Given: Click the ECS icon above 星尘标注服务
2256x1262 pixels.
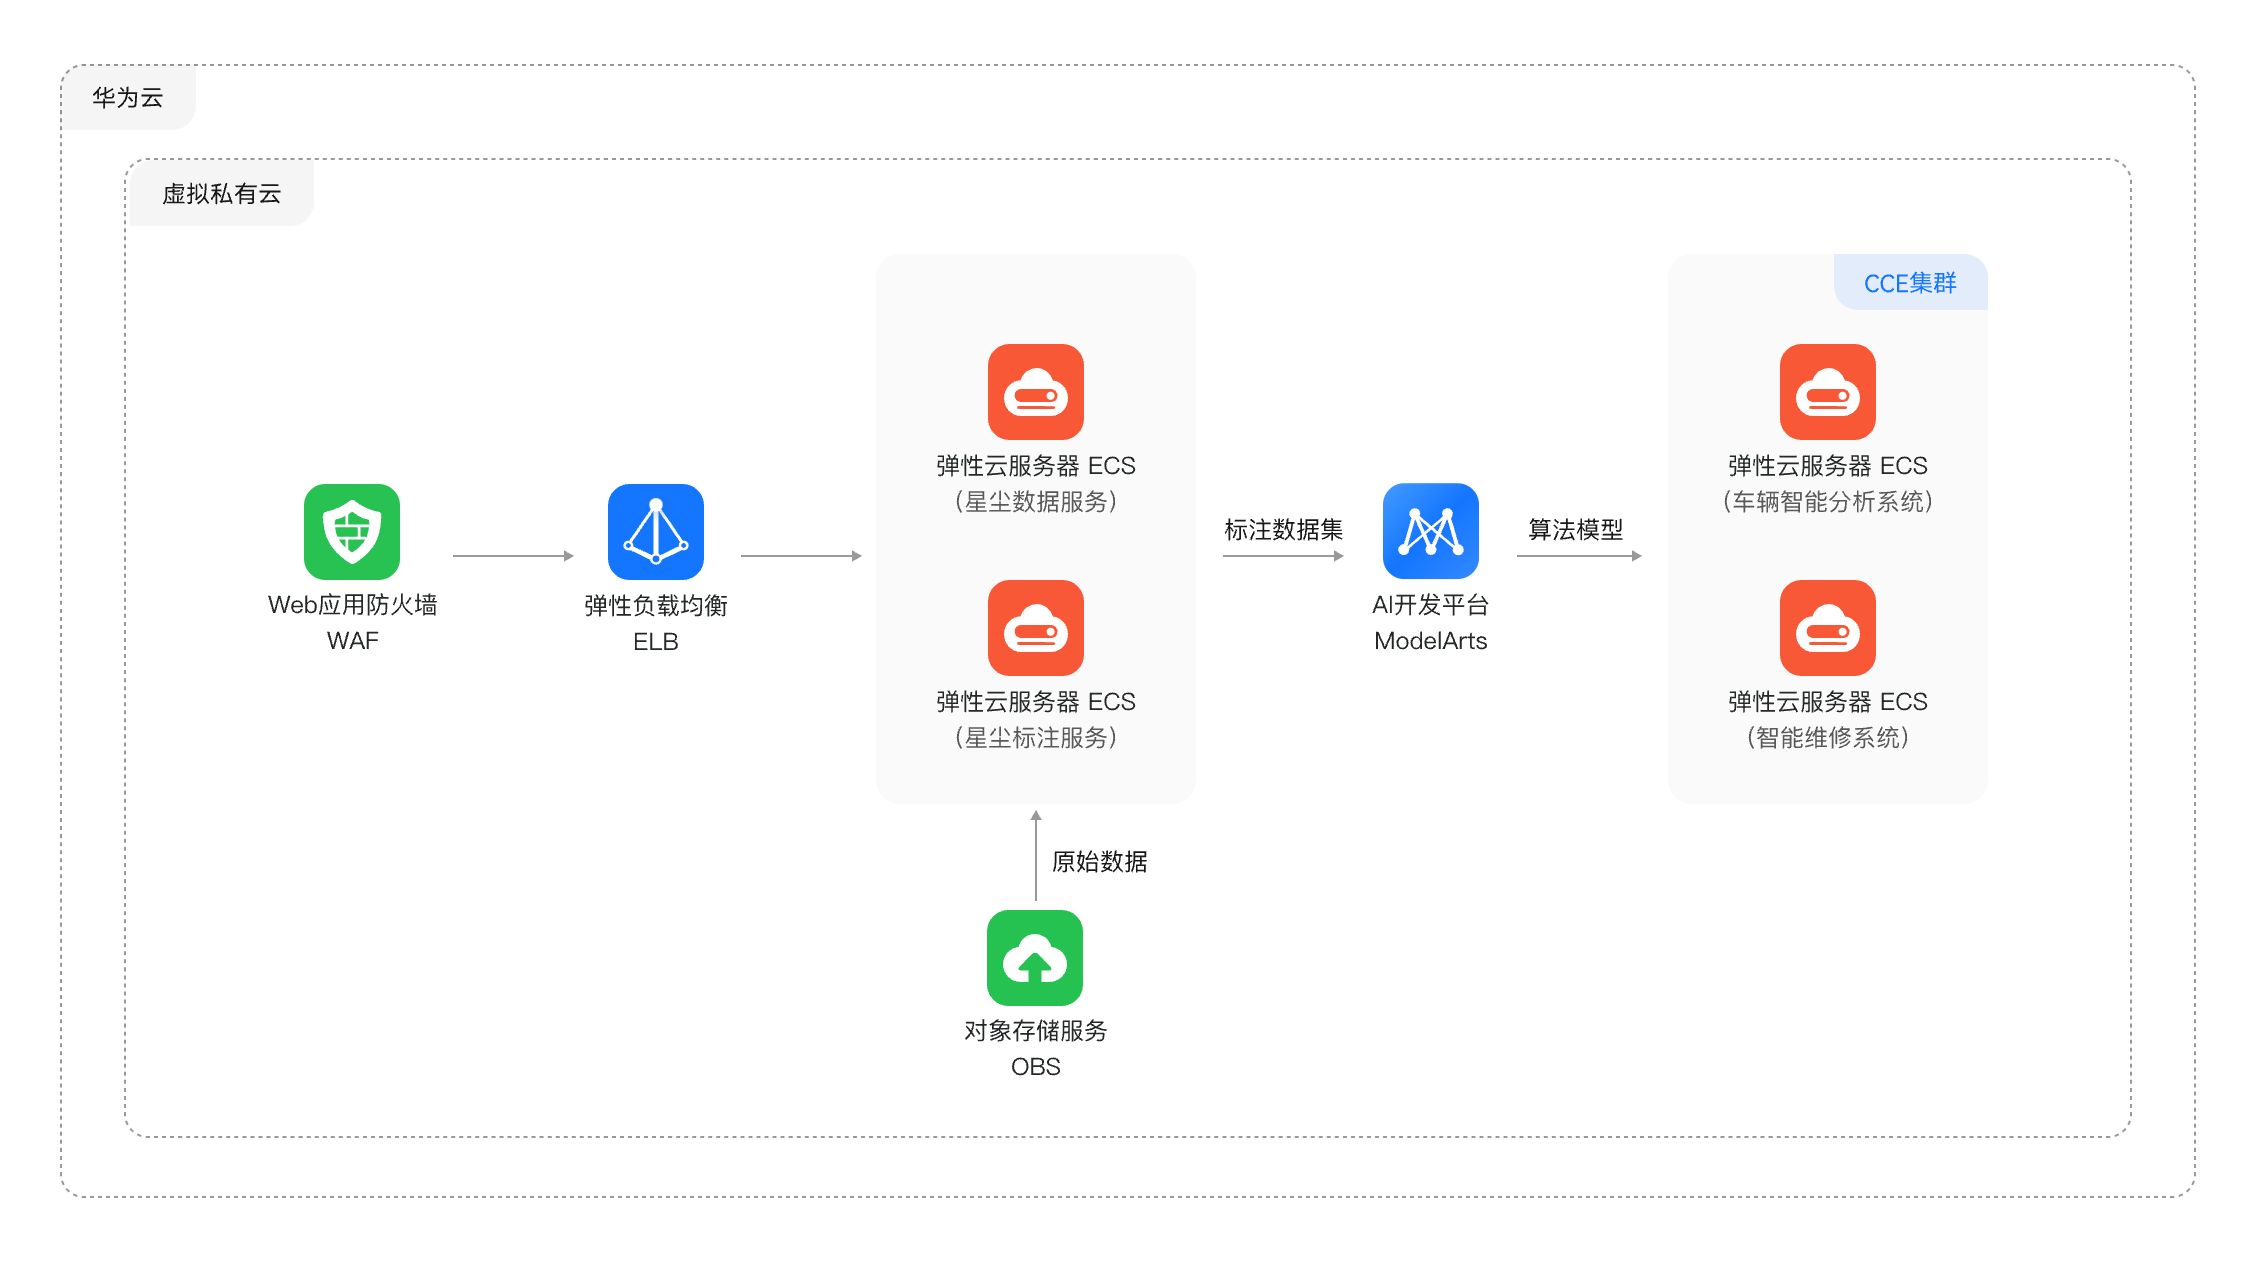Looking at the screenshot, I should point(1035,628).
